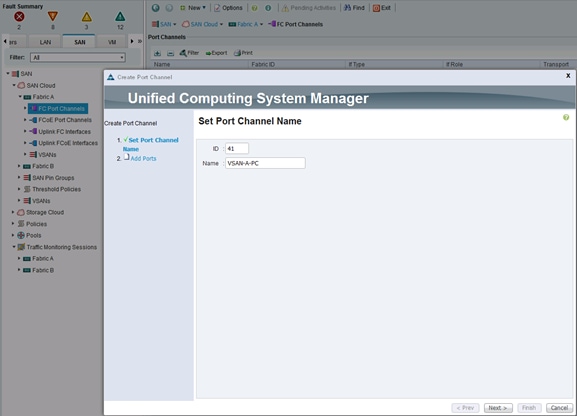Click the major faults orange triangle icon
This screenshot has width=577, height=416.
pos(53,17)
